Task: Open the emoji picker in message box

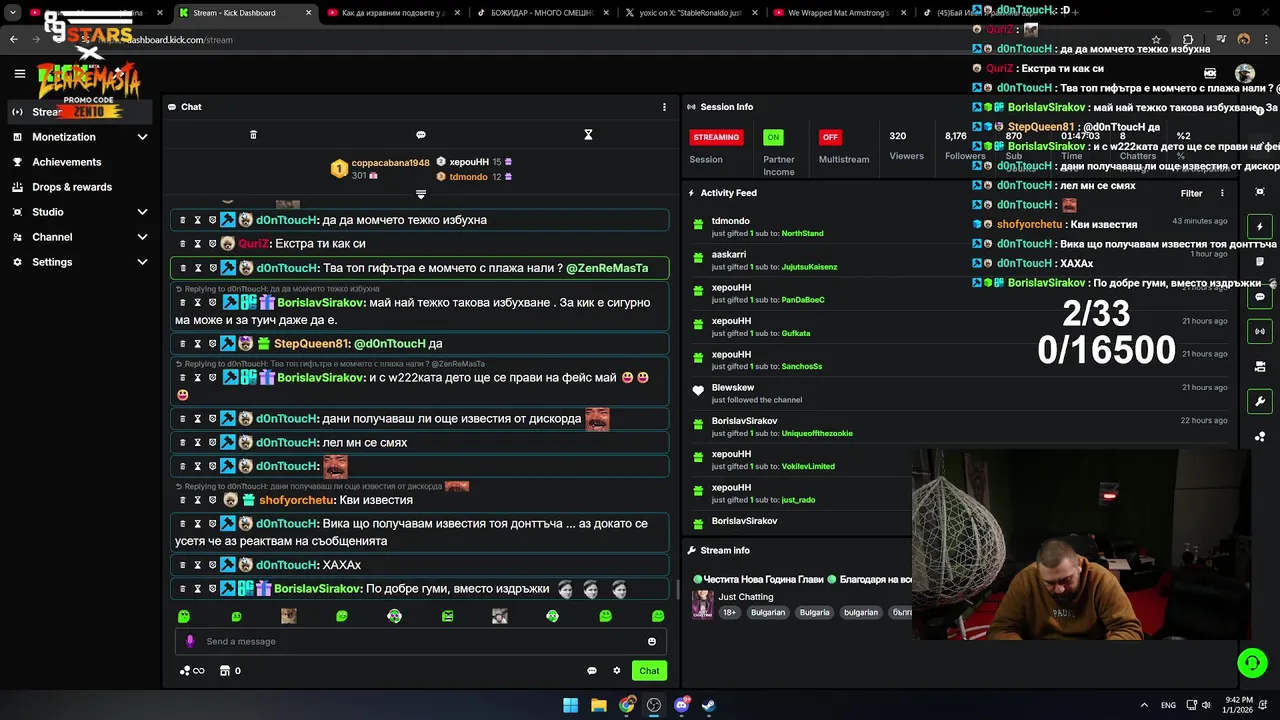Action: 652,642
